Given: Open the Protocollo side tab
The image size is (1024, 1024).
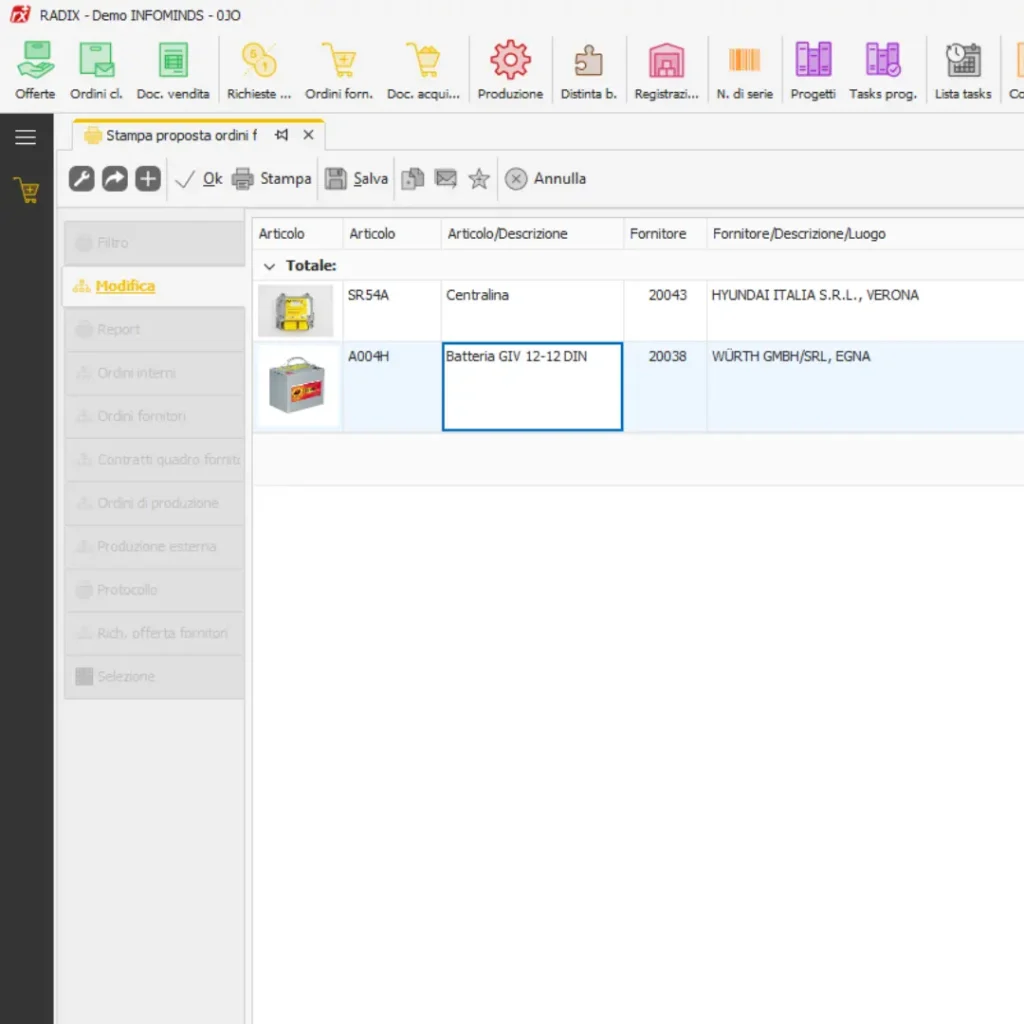Looking at the screenshot, I should tap(154, 590).
